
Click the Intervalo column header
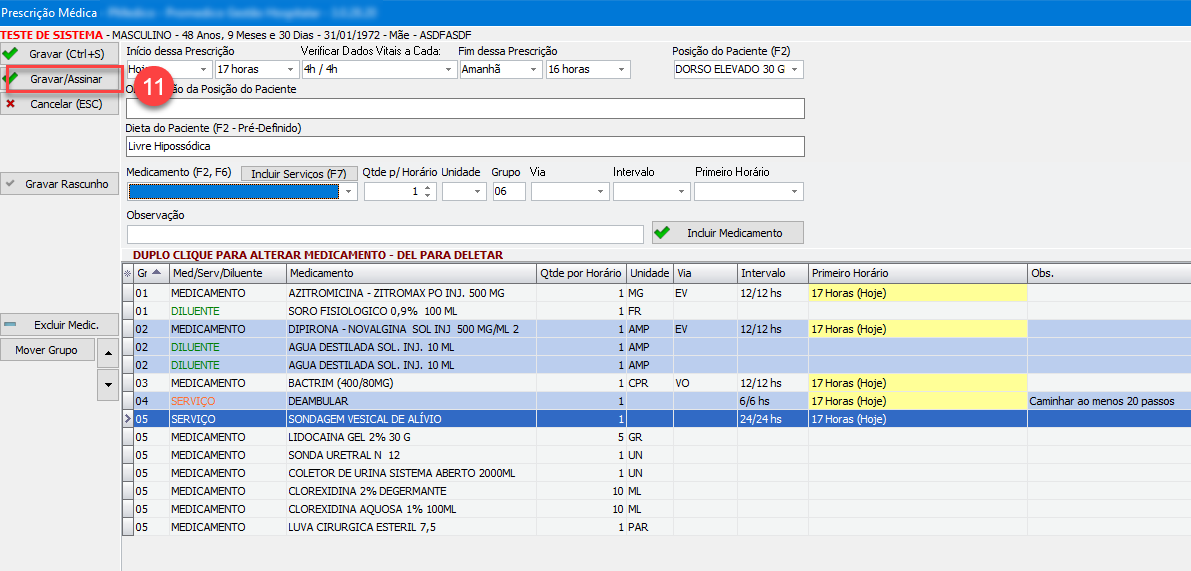[x=770, y=273]
